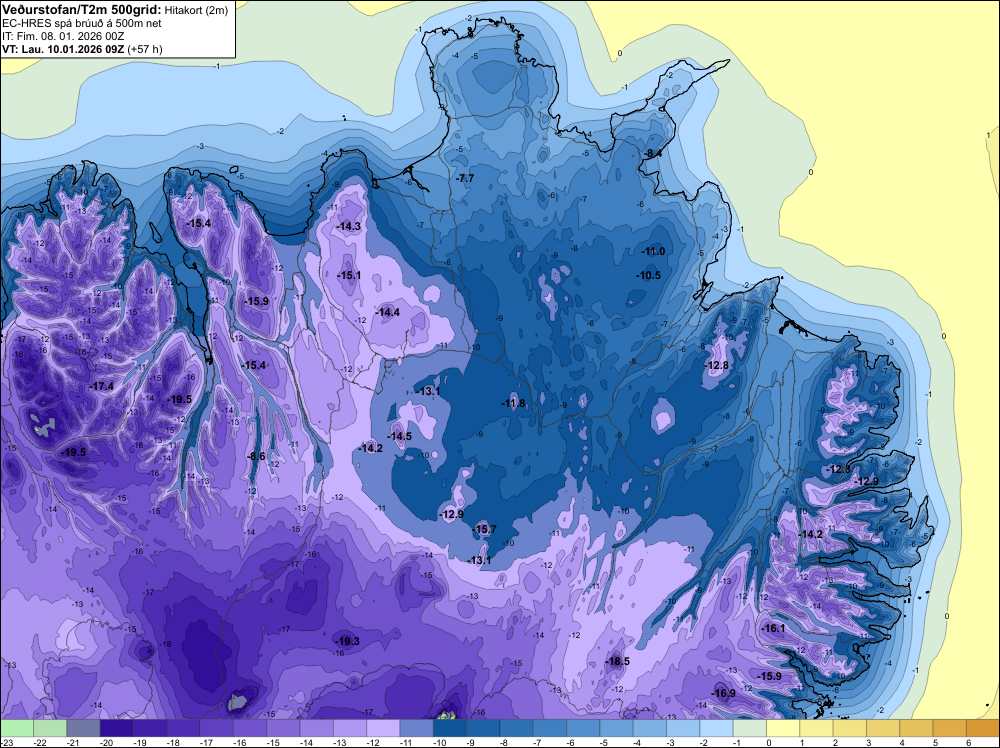The height and width of the screenshot is (748, 1000).
Task: Select the temperature value -18.5
Action: click(617, 661)
